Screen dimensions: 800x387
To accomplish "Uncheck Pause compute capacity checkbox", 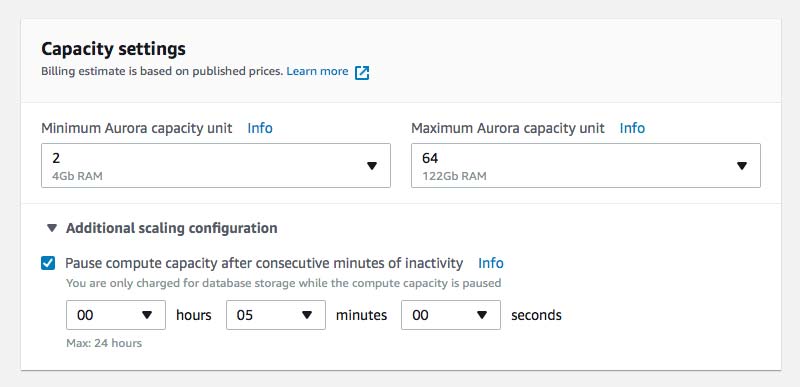I will 48,264.
